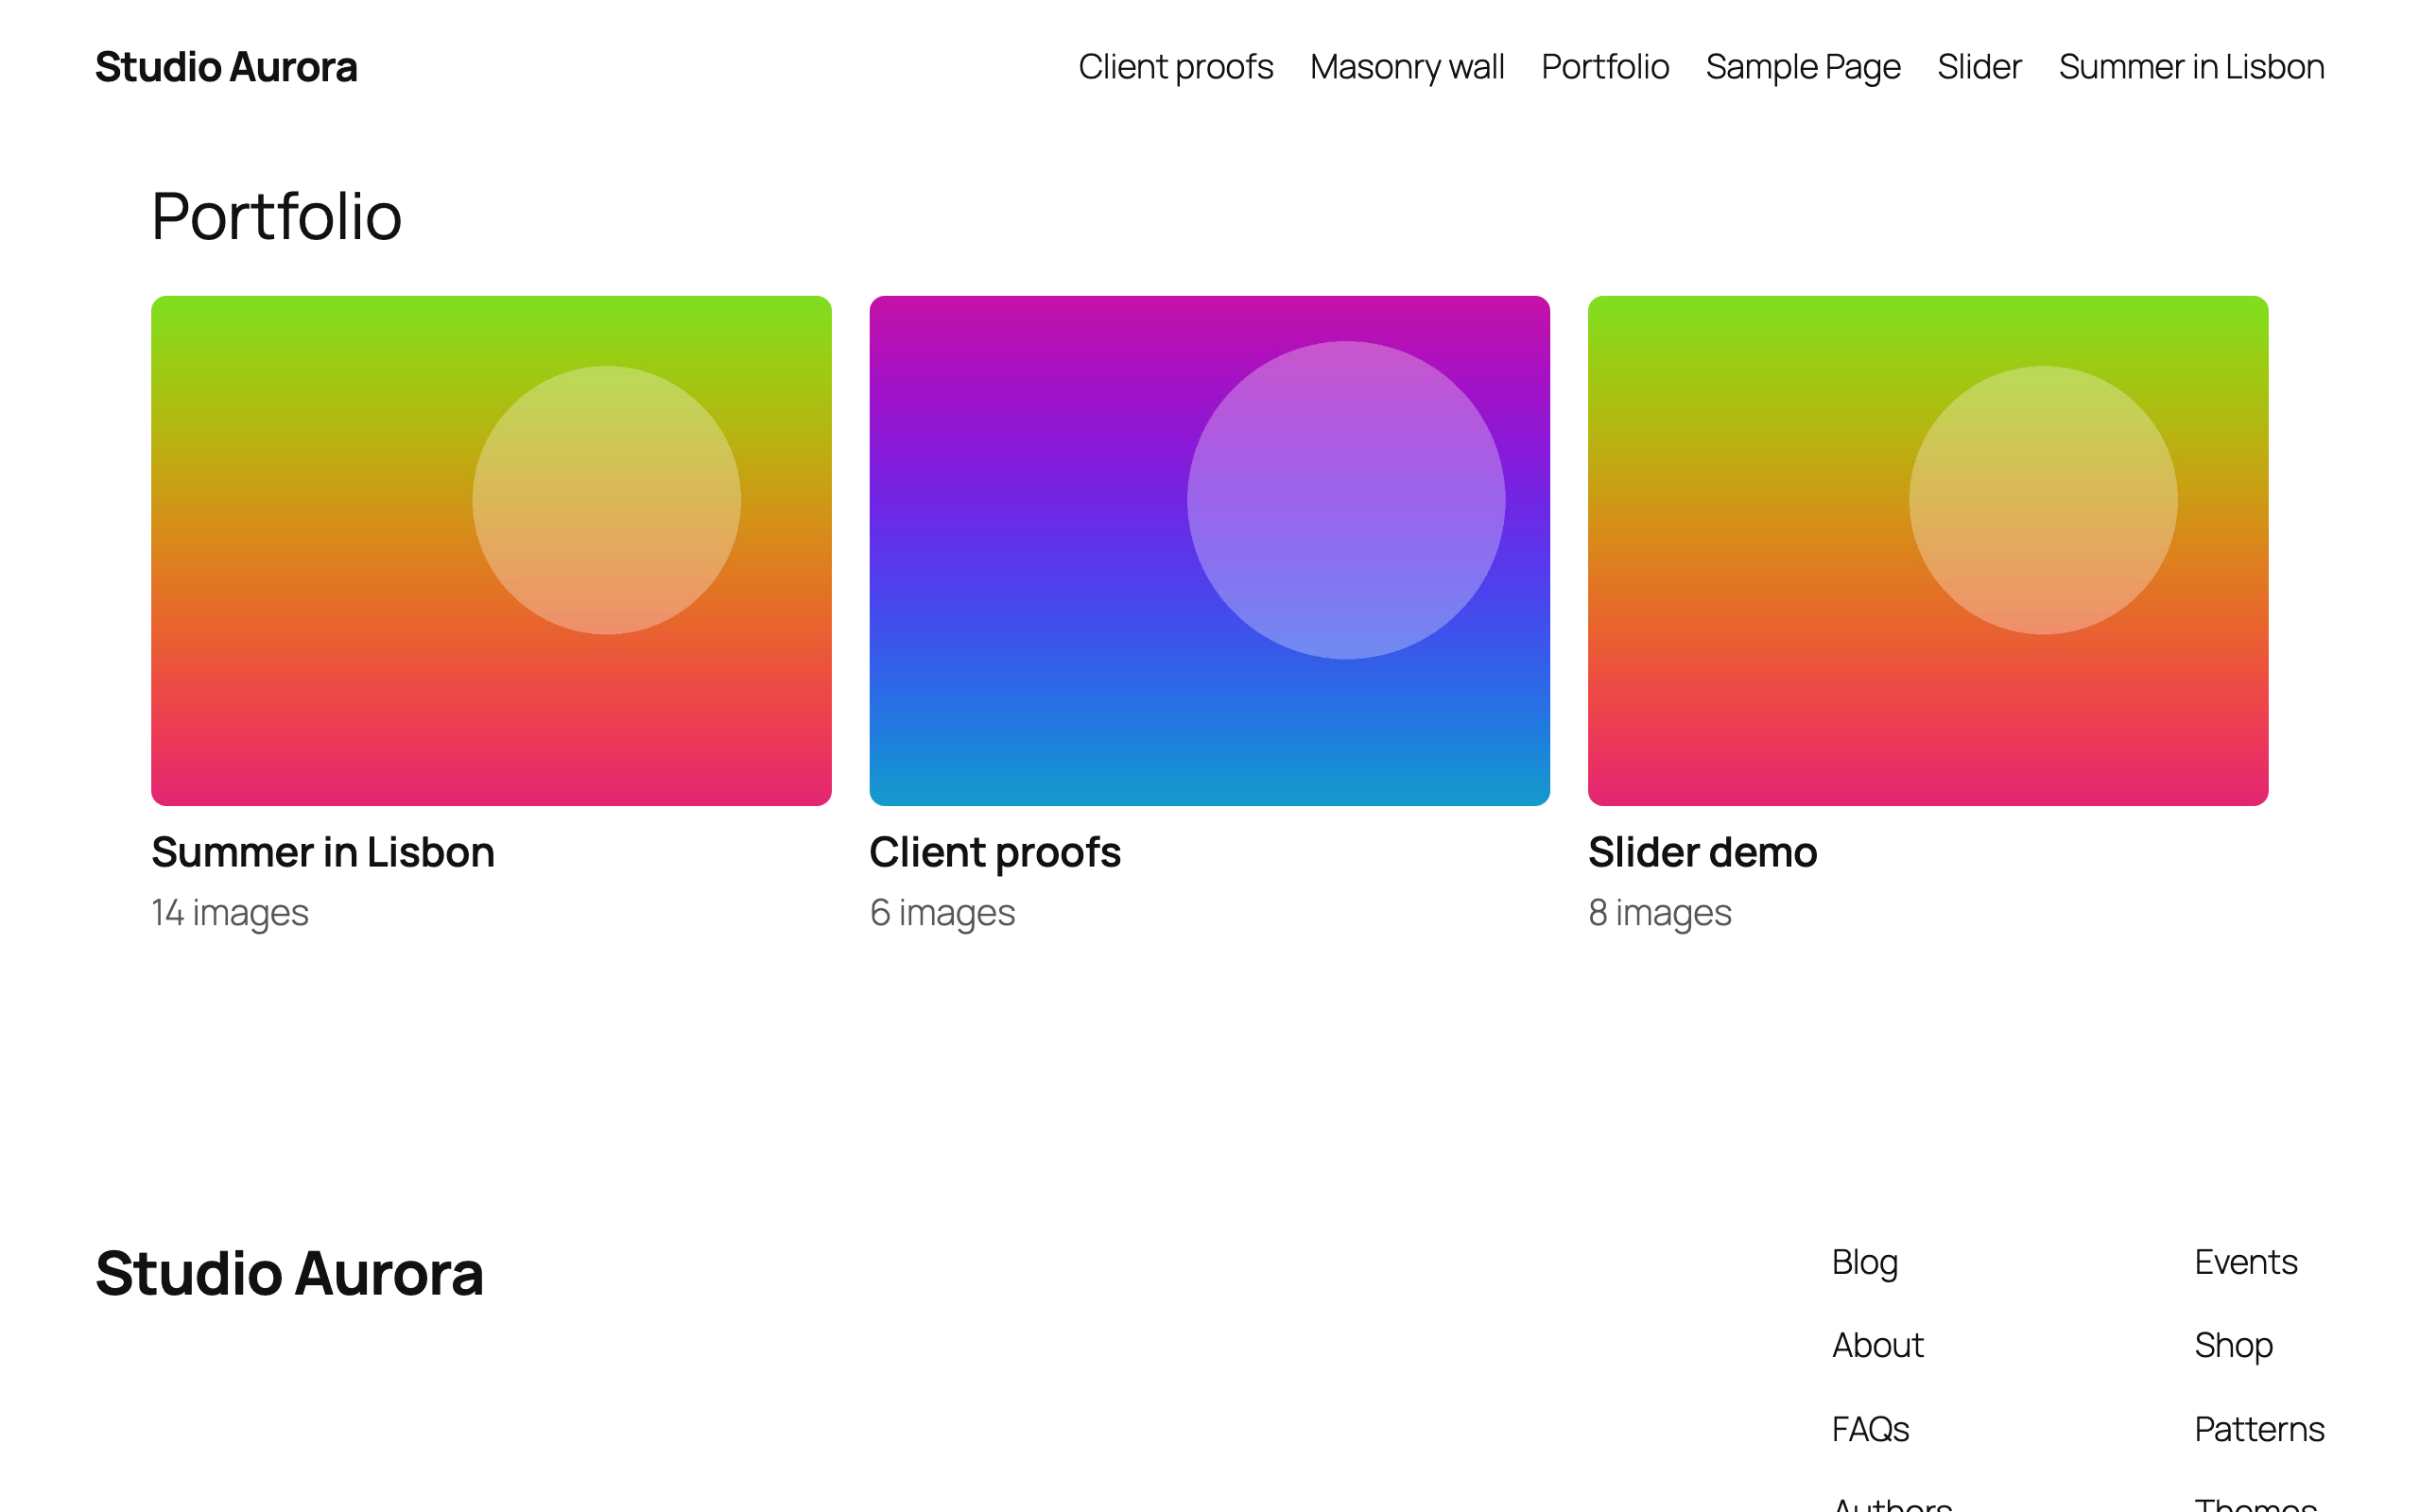Click the 8 images count text

[1660, 913]
